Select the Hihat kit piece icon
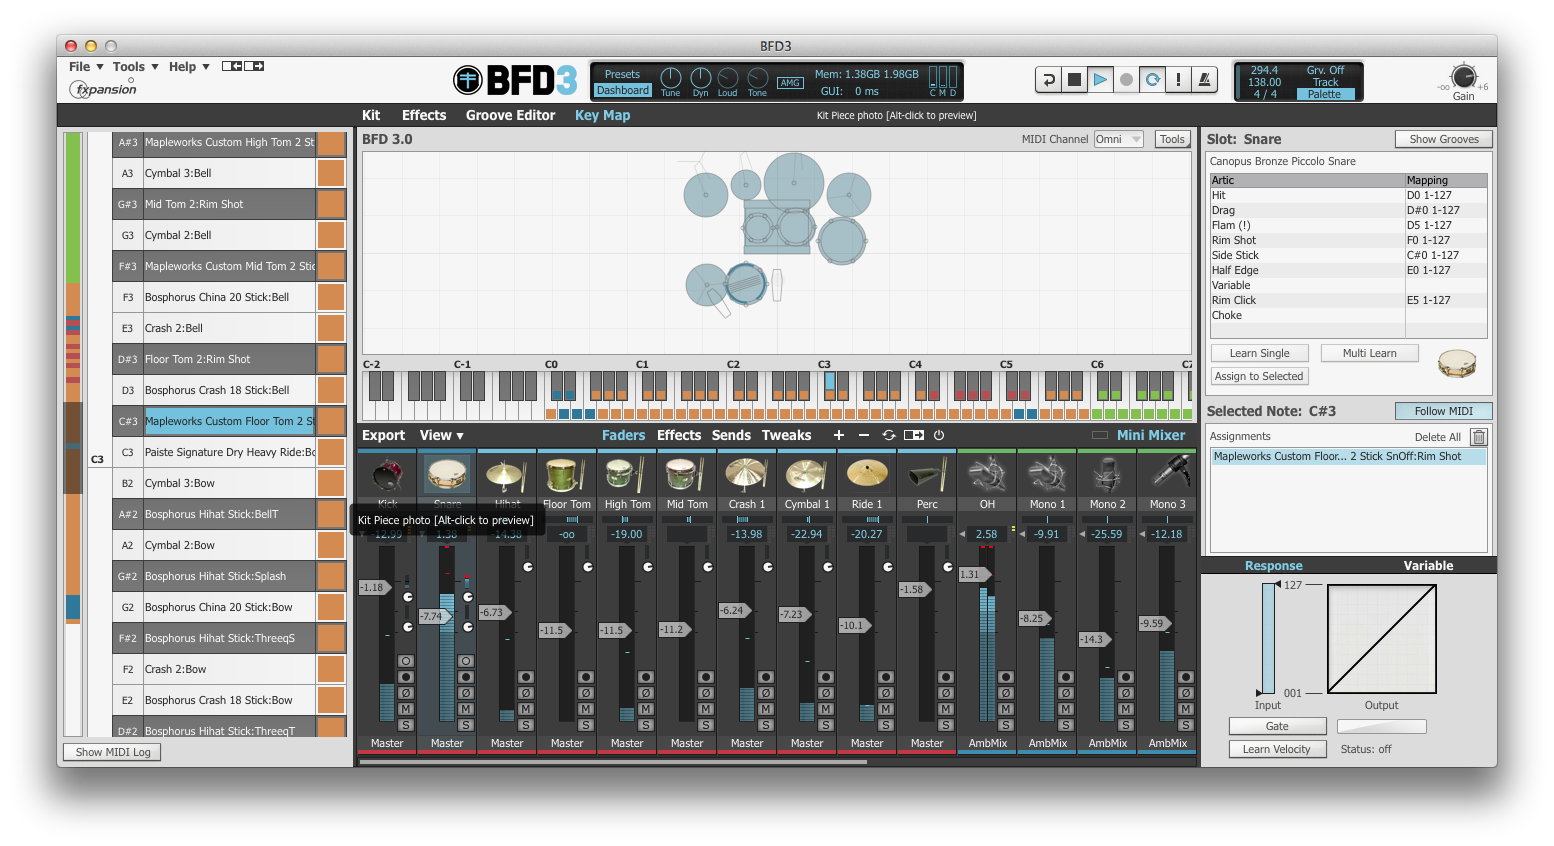1554x846 pixels. click(507, 474)
